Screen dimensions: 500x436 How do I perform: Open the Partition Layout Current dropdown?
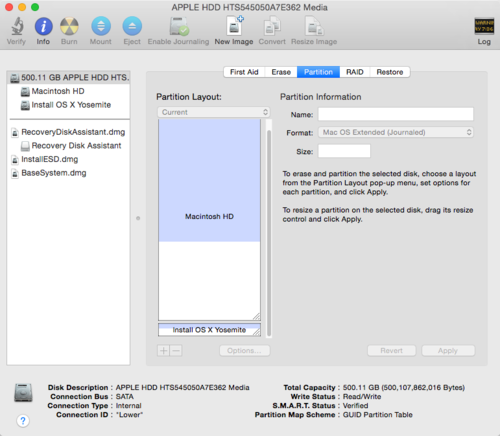click(213, 112)
